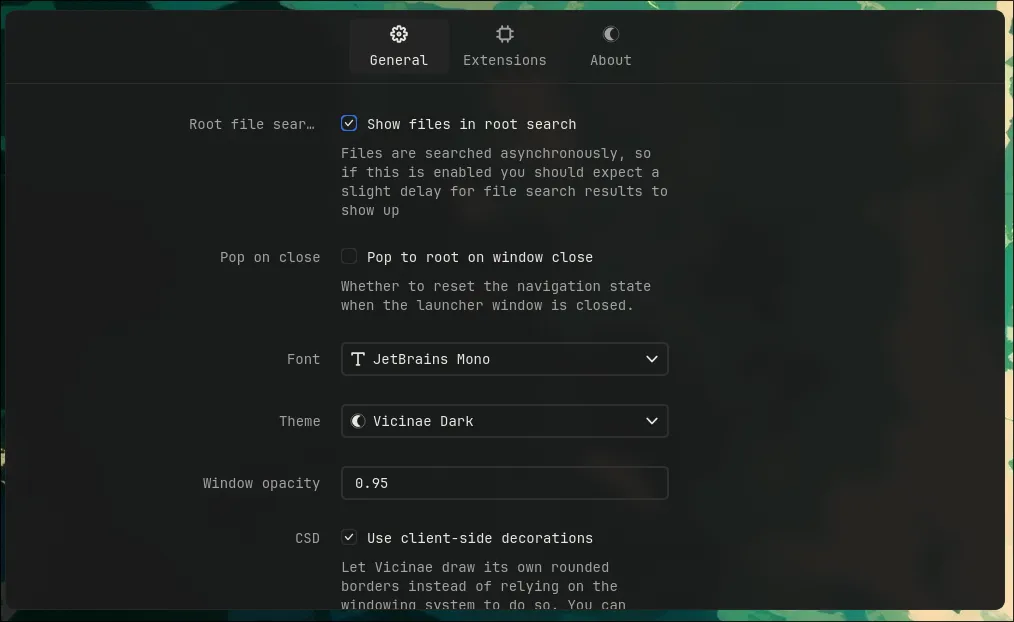Click the T font icon beside JetBrains Mono
The image size is (1014, 622).
(358, 359)
